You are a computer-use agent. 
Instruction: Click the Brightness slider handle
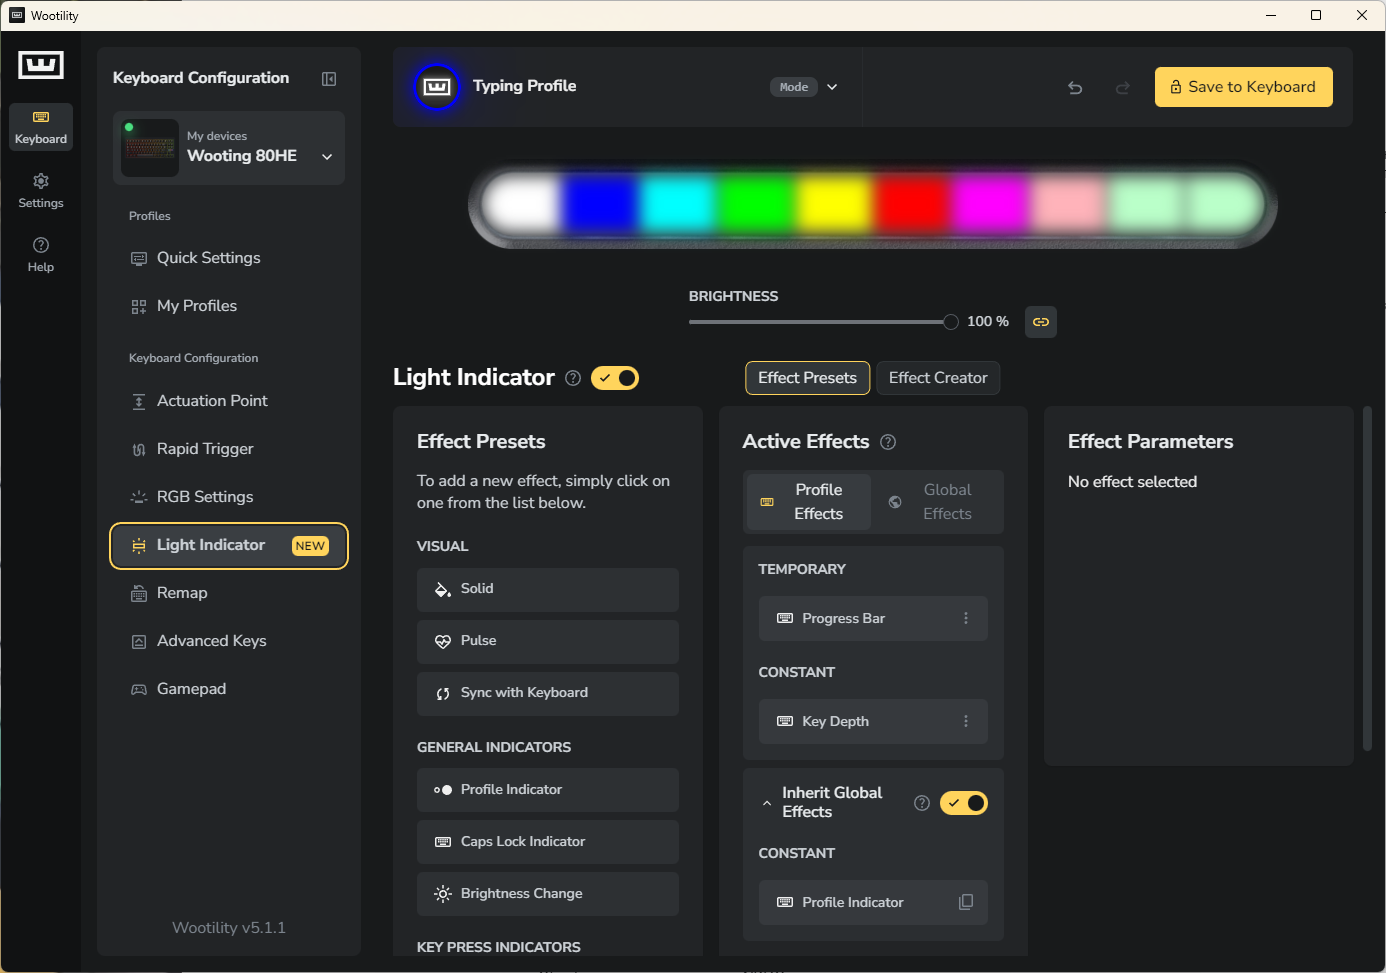pos(951,322)
